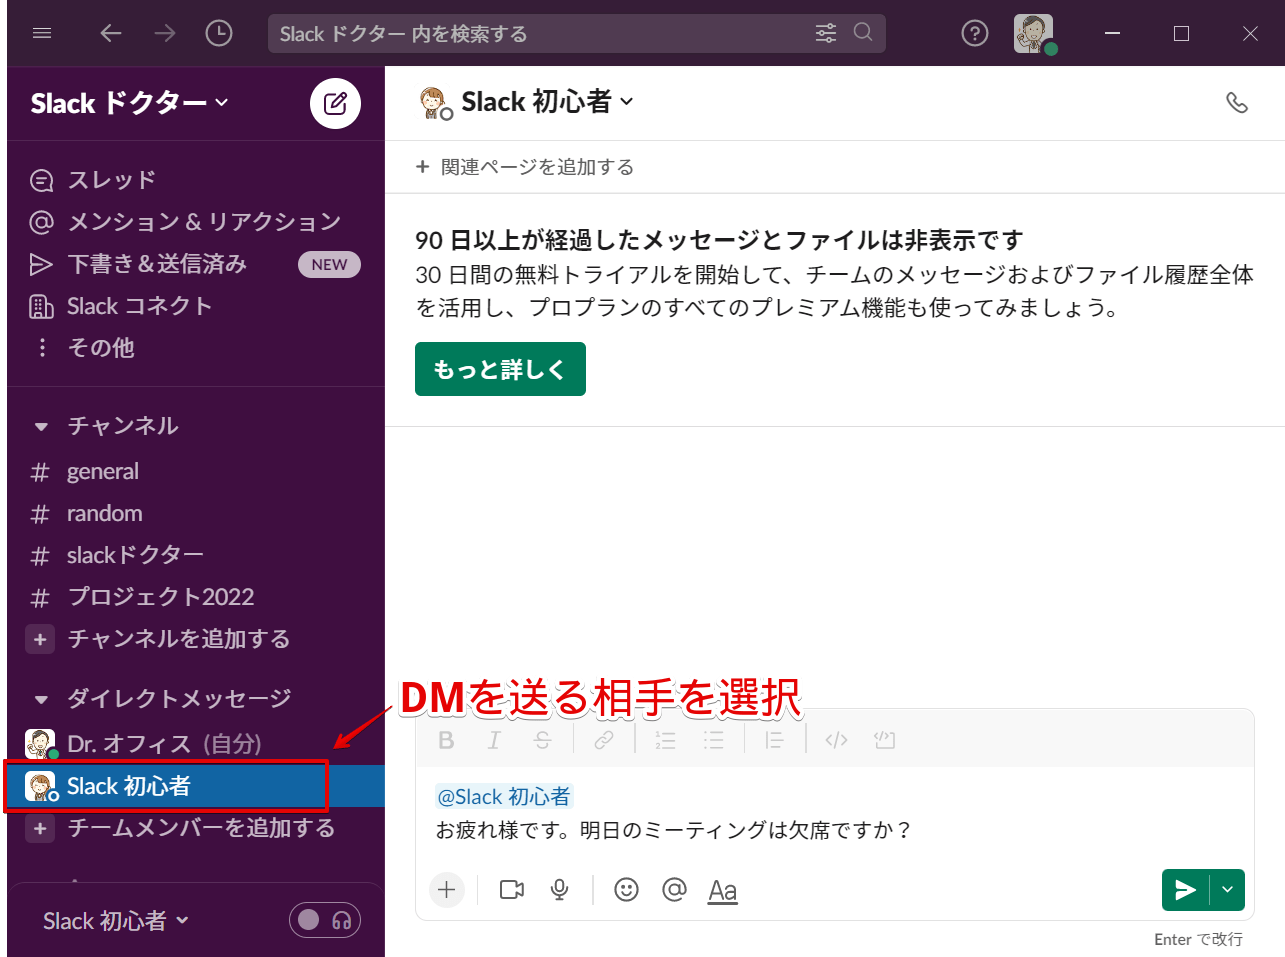Insert bulleted list in composer
This screenshot has height=957, width=1285.
(x=714, y=740)
